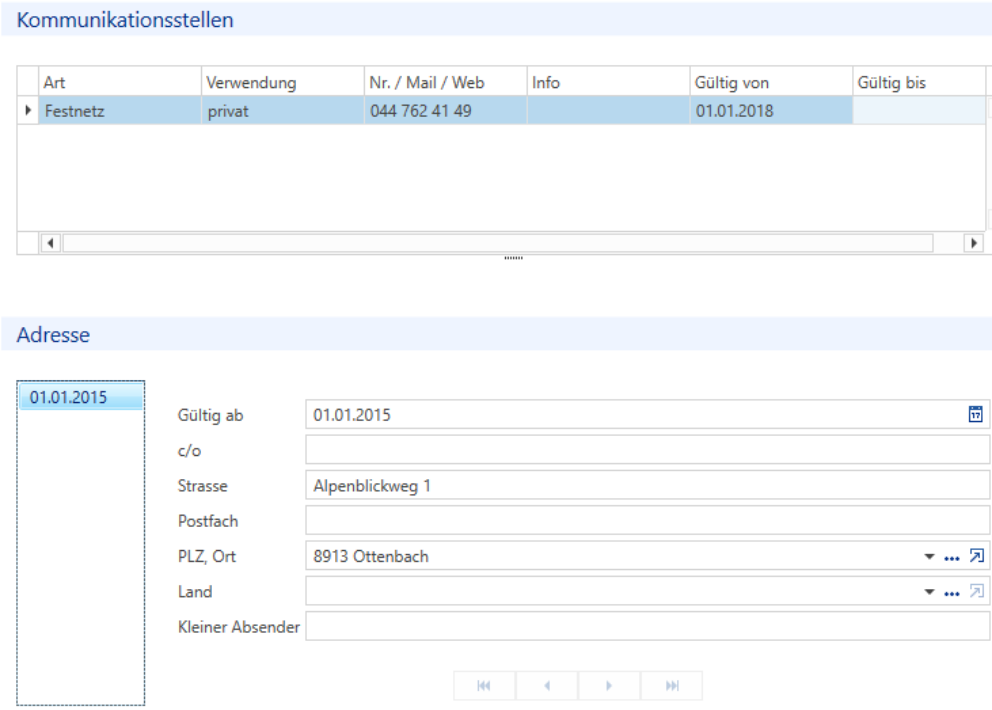Sort by the Art column header
Image resolution: width=992 pixels, height=710 pixels.
(x=120, y=82)
